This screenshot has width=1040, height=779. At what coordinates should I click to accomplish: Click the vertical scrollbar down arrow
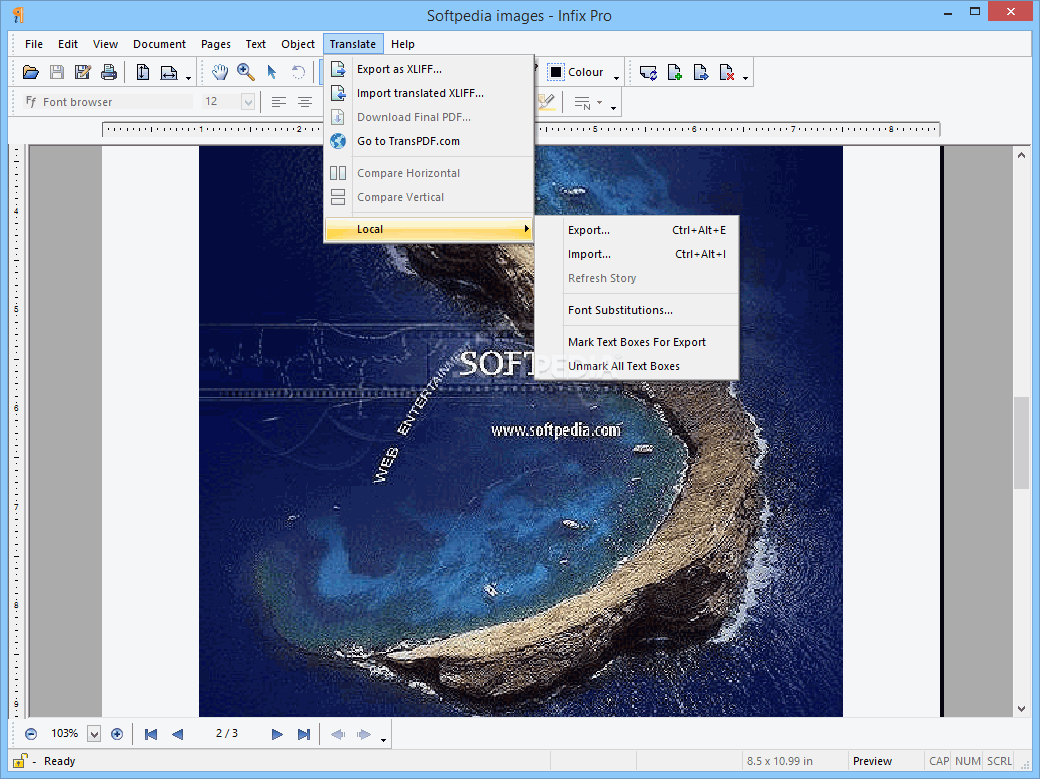[x=1021, y=709]
